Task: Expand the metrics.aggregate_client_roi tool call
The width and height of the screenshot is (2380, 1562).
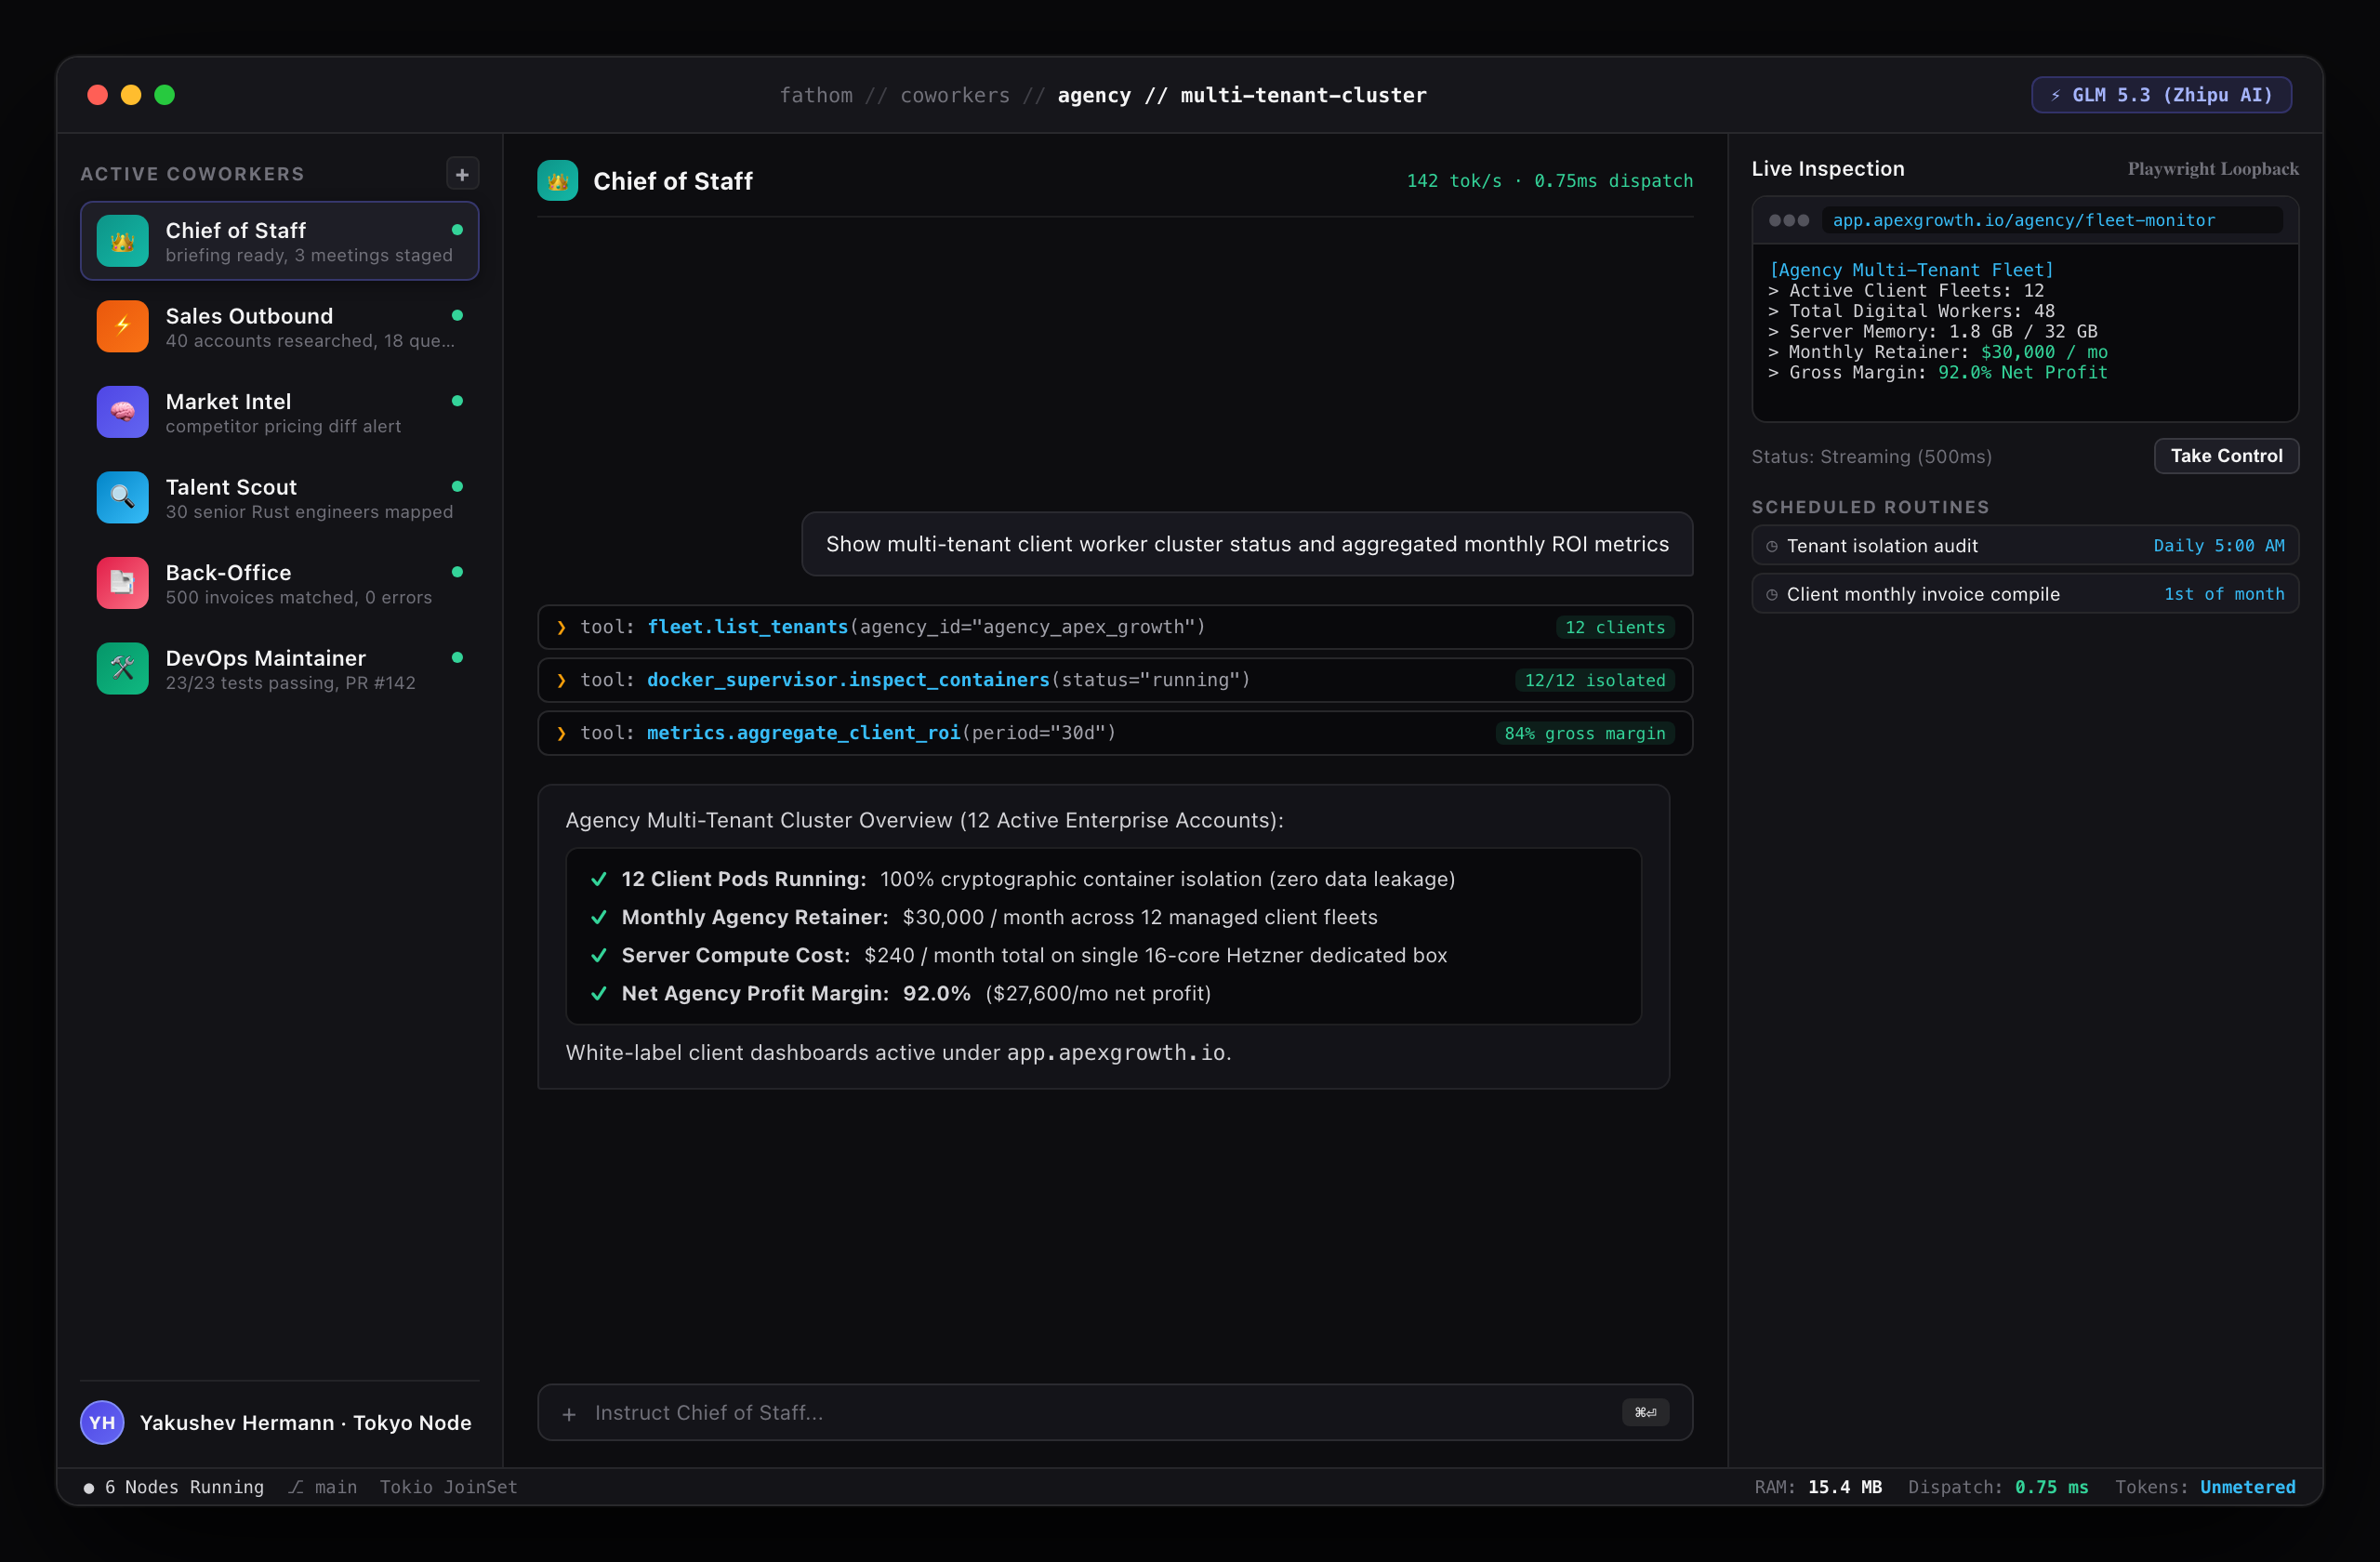Action: coord(1114,733)
